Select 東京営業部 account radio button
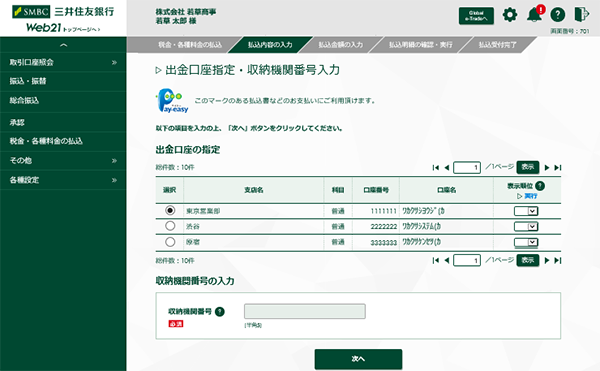Image resolution: width=600 pixels, height=371 pixels. pos(170,210)
